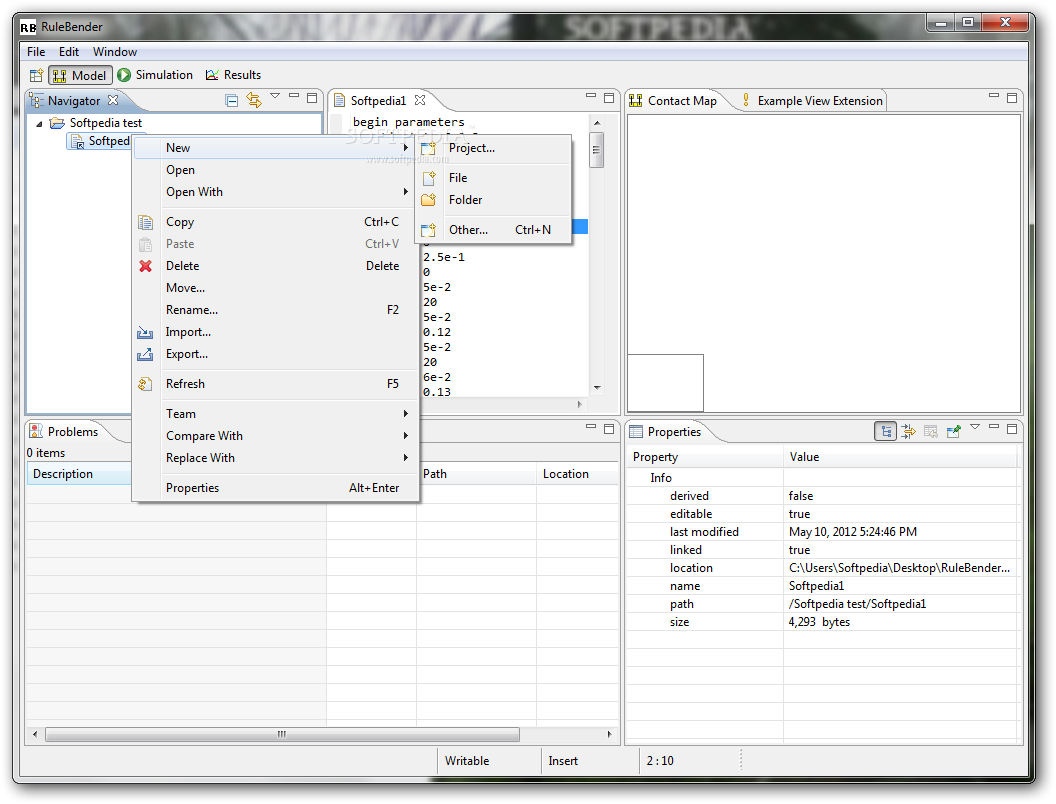Maximize the Navigator panel

coord(312,98)
